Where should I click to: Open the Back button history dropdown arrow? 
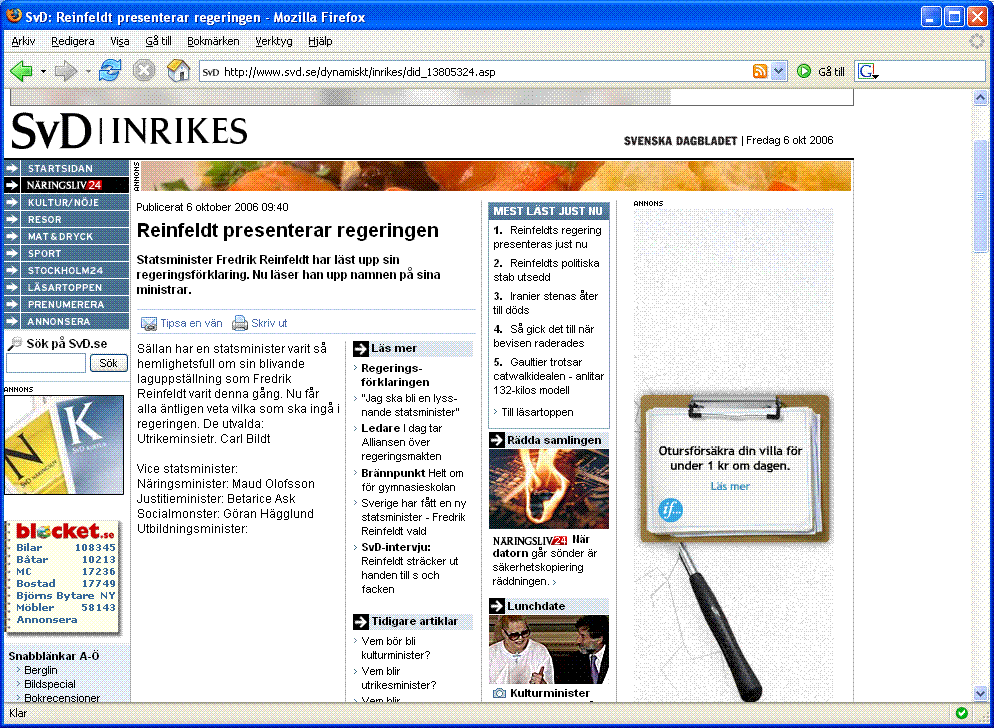(x=43, y=72)
